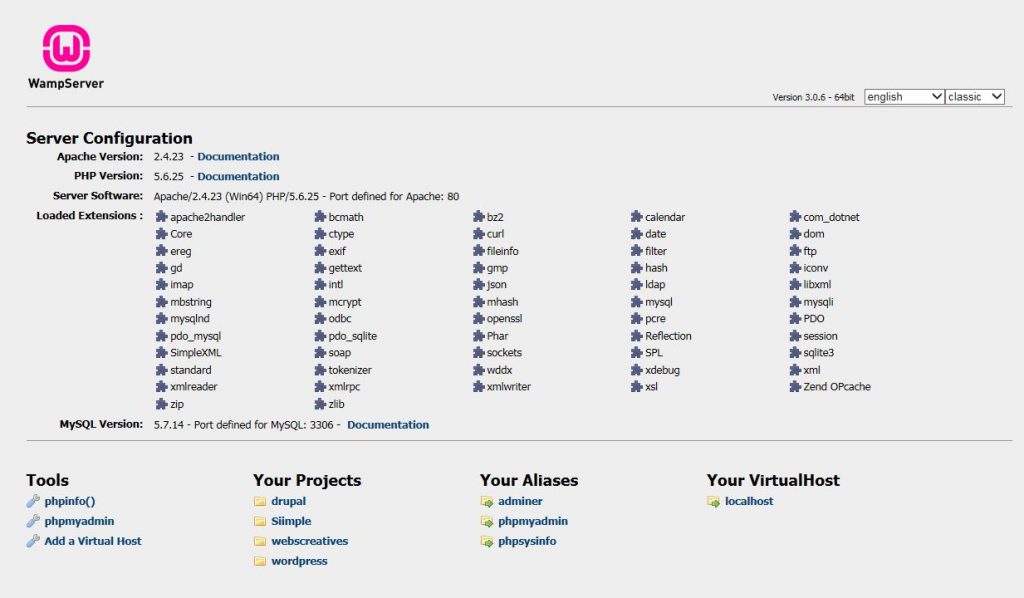Open the wordpress project
Viewport: 1024px width, 598px height.
(299, 561)
